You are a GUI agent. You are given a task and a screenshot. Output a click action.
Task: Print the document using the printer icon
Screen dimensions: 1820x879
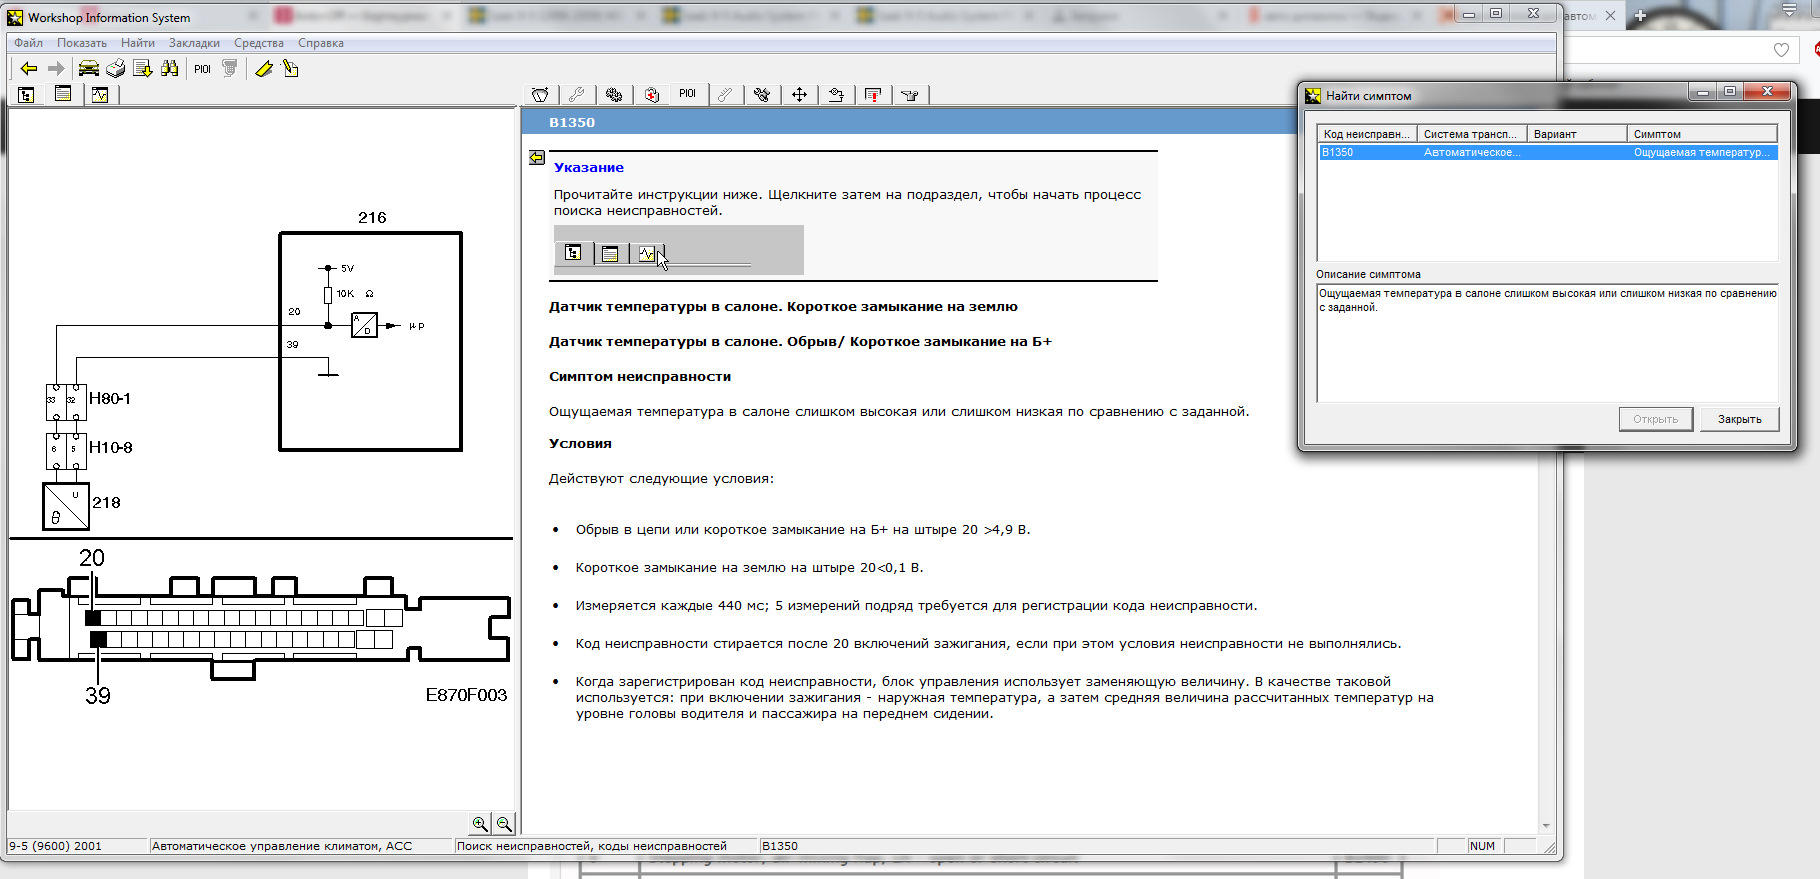(x=116, y=68)
